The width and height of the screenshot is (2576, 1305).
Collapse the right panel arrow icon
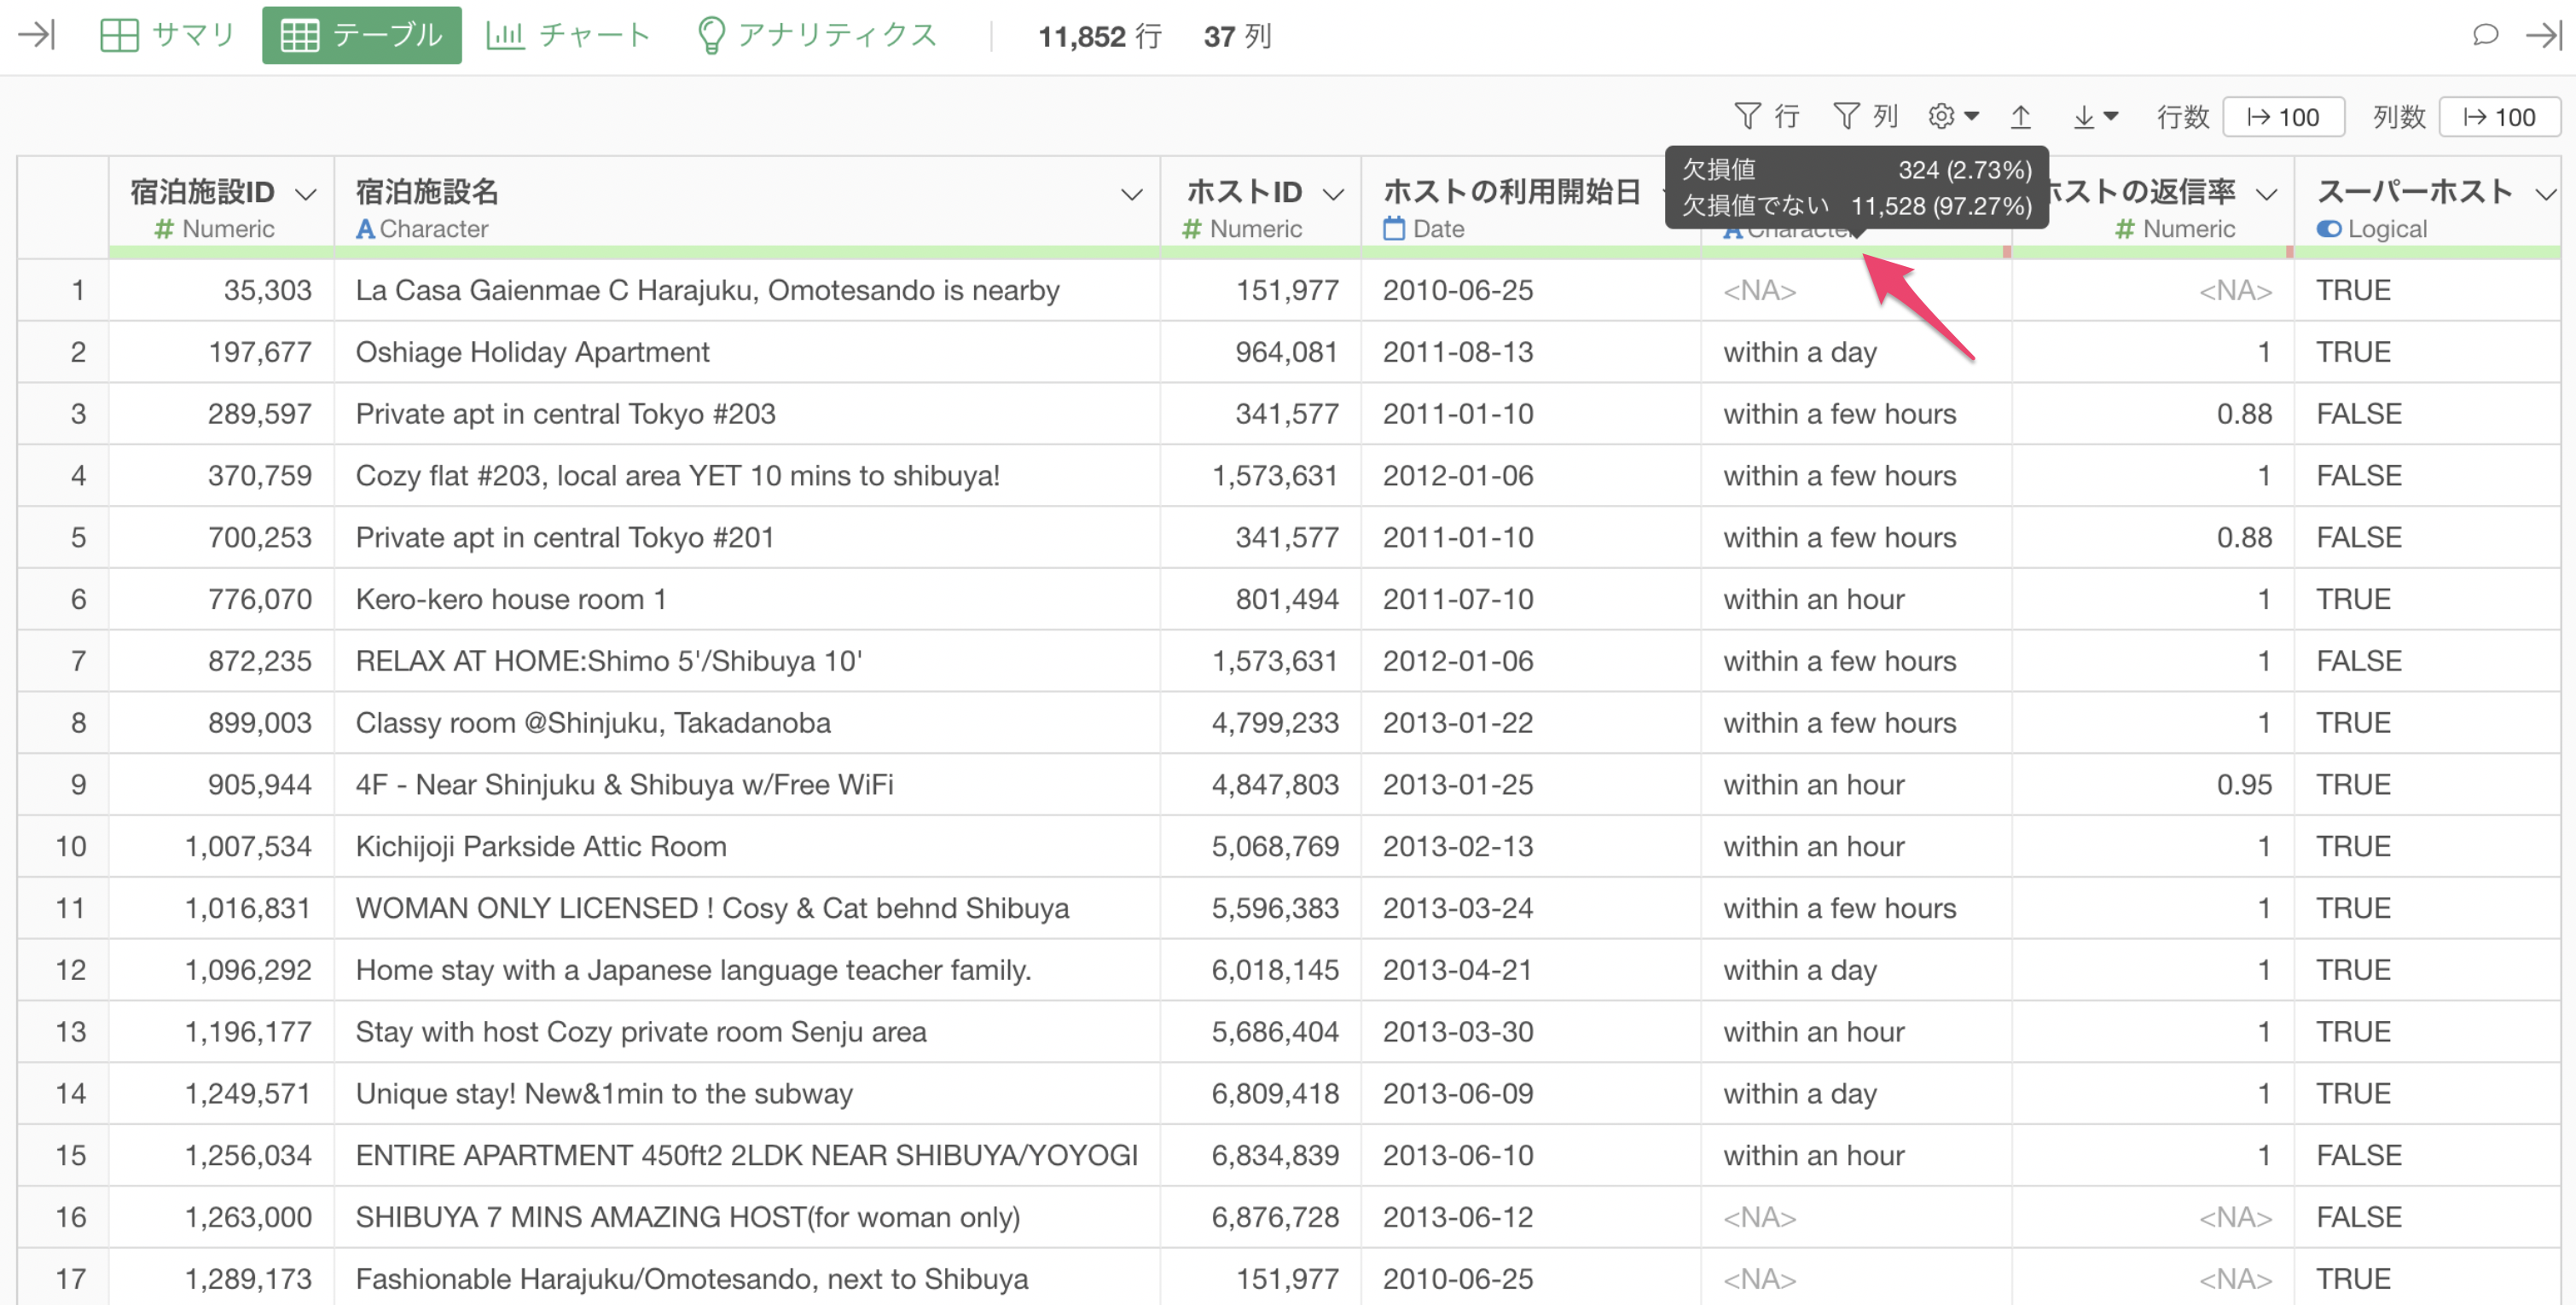(x=2543, y=36)
